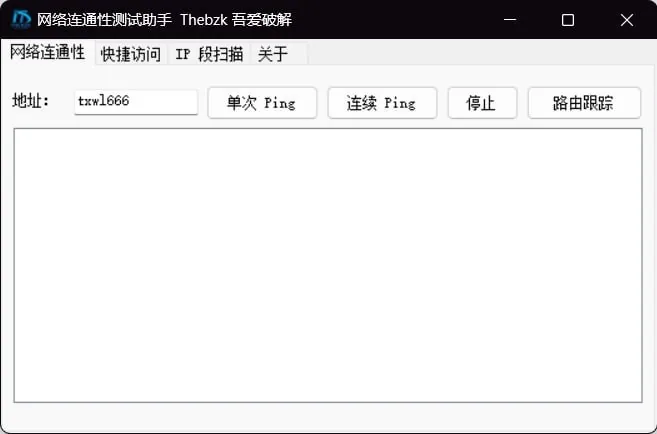Image resolution: width=657 pixels, height=434 pixels.
Task: Open the 关于 tab
Action: [x=279, y=54]
